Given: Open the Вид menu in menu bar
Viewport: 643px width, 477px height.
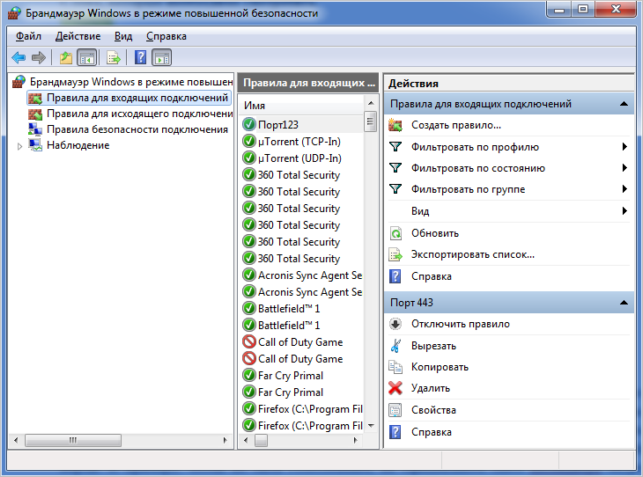Looking at the screenshot, I should coord(123,37).
